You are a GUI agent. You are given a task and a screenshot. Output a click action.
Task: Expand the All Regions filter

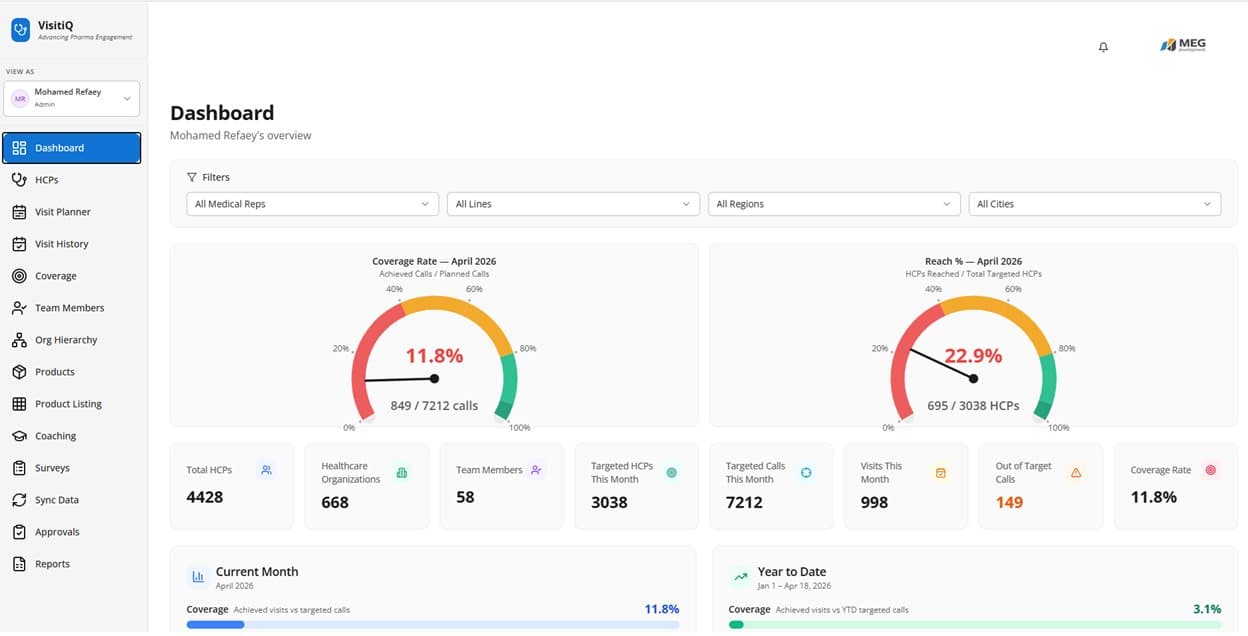(833, 203)
